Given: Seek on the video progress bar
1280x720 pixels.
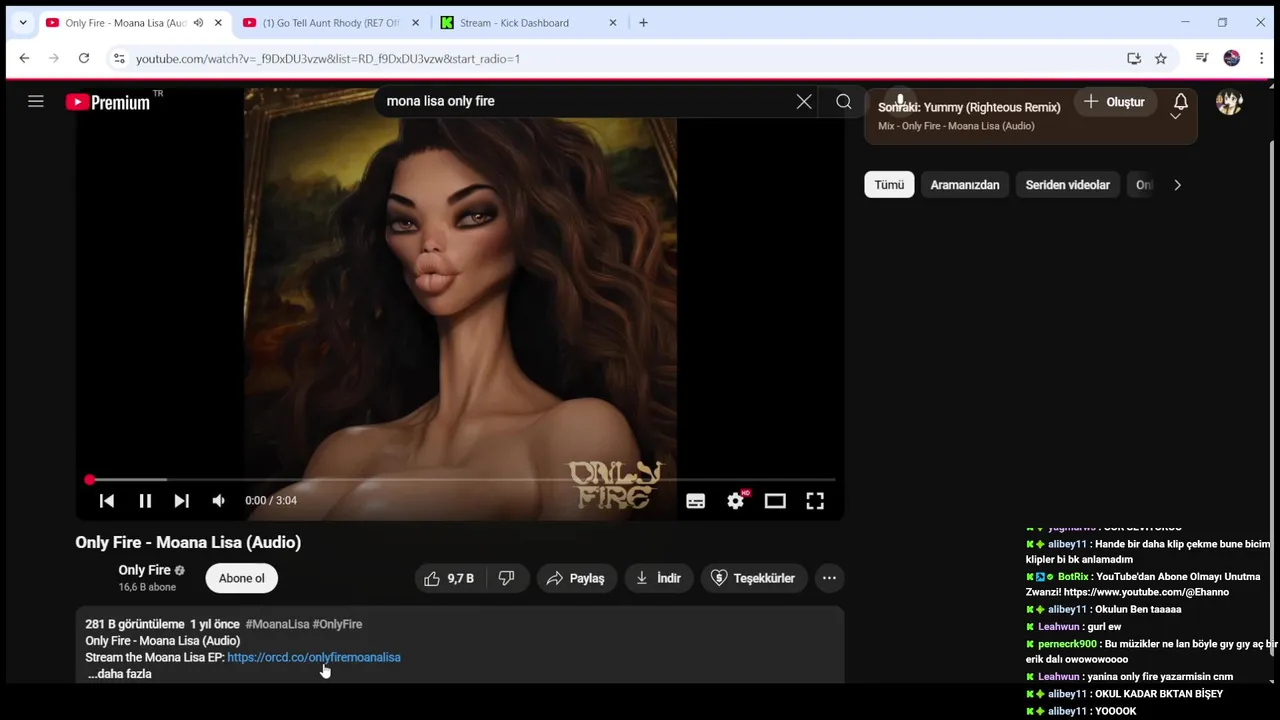Looking at the screenshot, I should (x=462, y=480).
